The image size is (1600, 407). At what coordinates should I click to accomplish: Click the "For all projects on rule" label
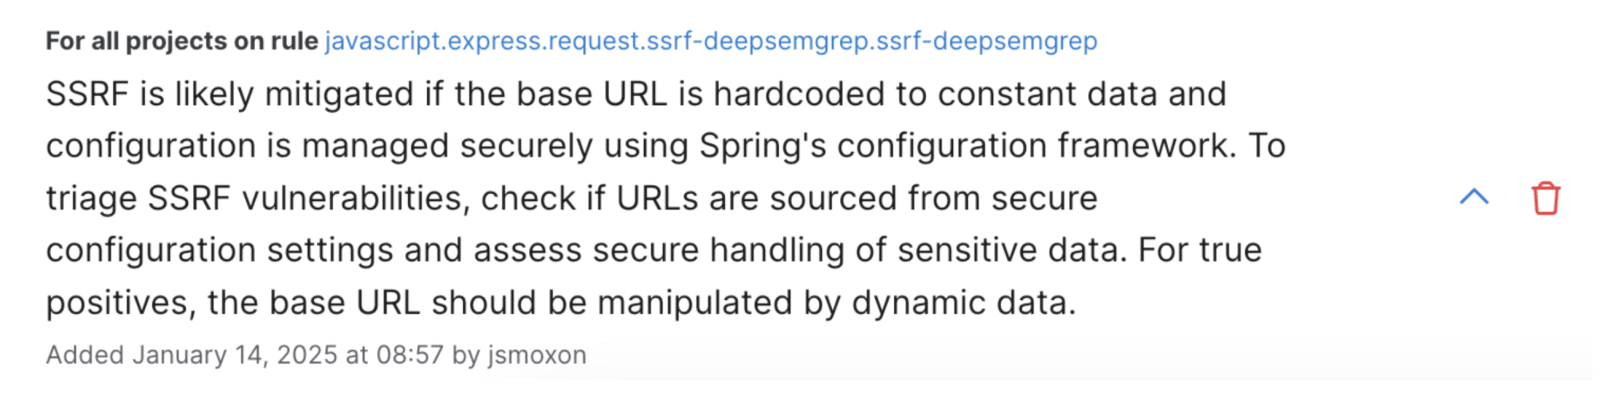pos(182,41)
